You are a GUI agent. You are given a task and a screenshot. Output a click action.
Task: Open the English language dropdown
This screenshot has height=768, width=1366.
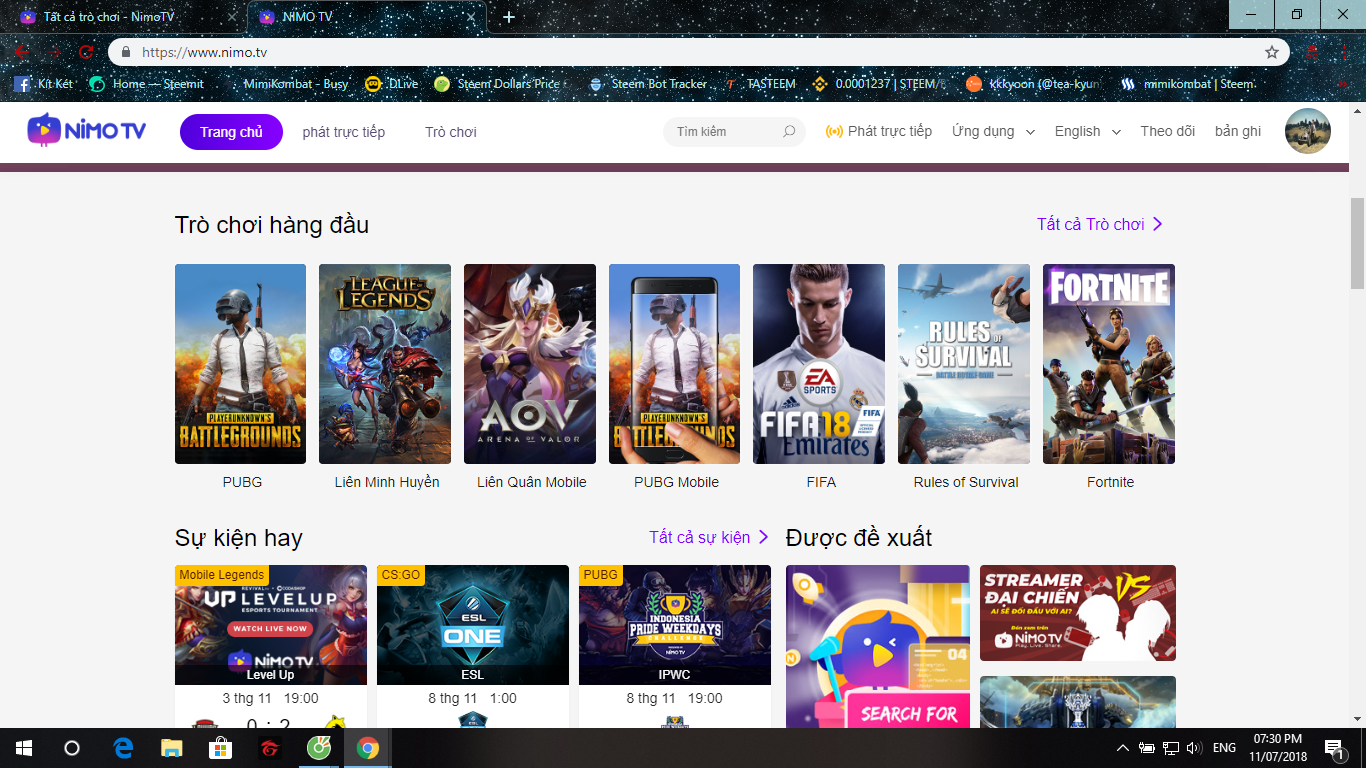(x=1086, y=131)
